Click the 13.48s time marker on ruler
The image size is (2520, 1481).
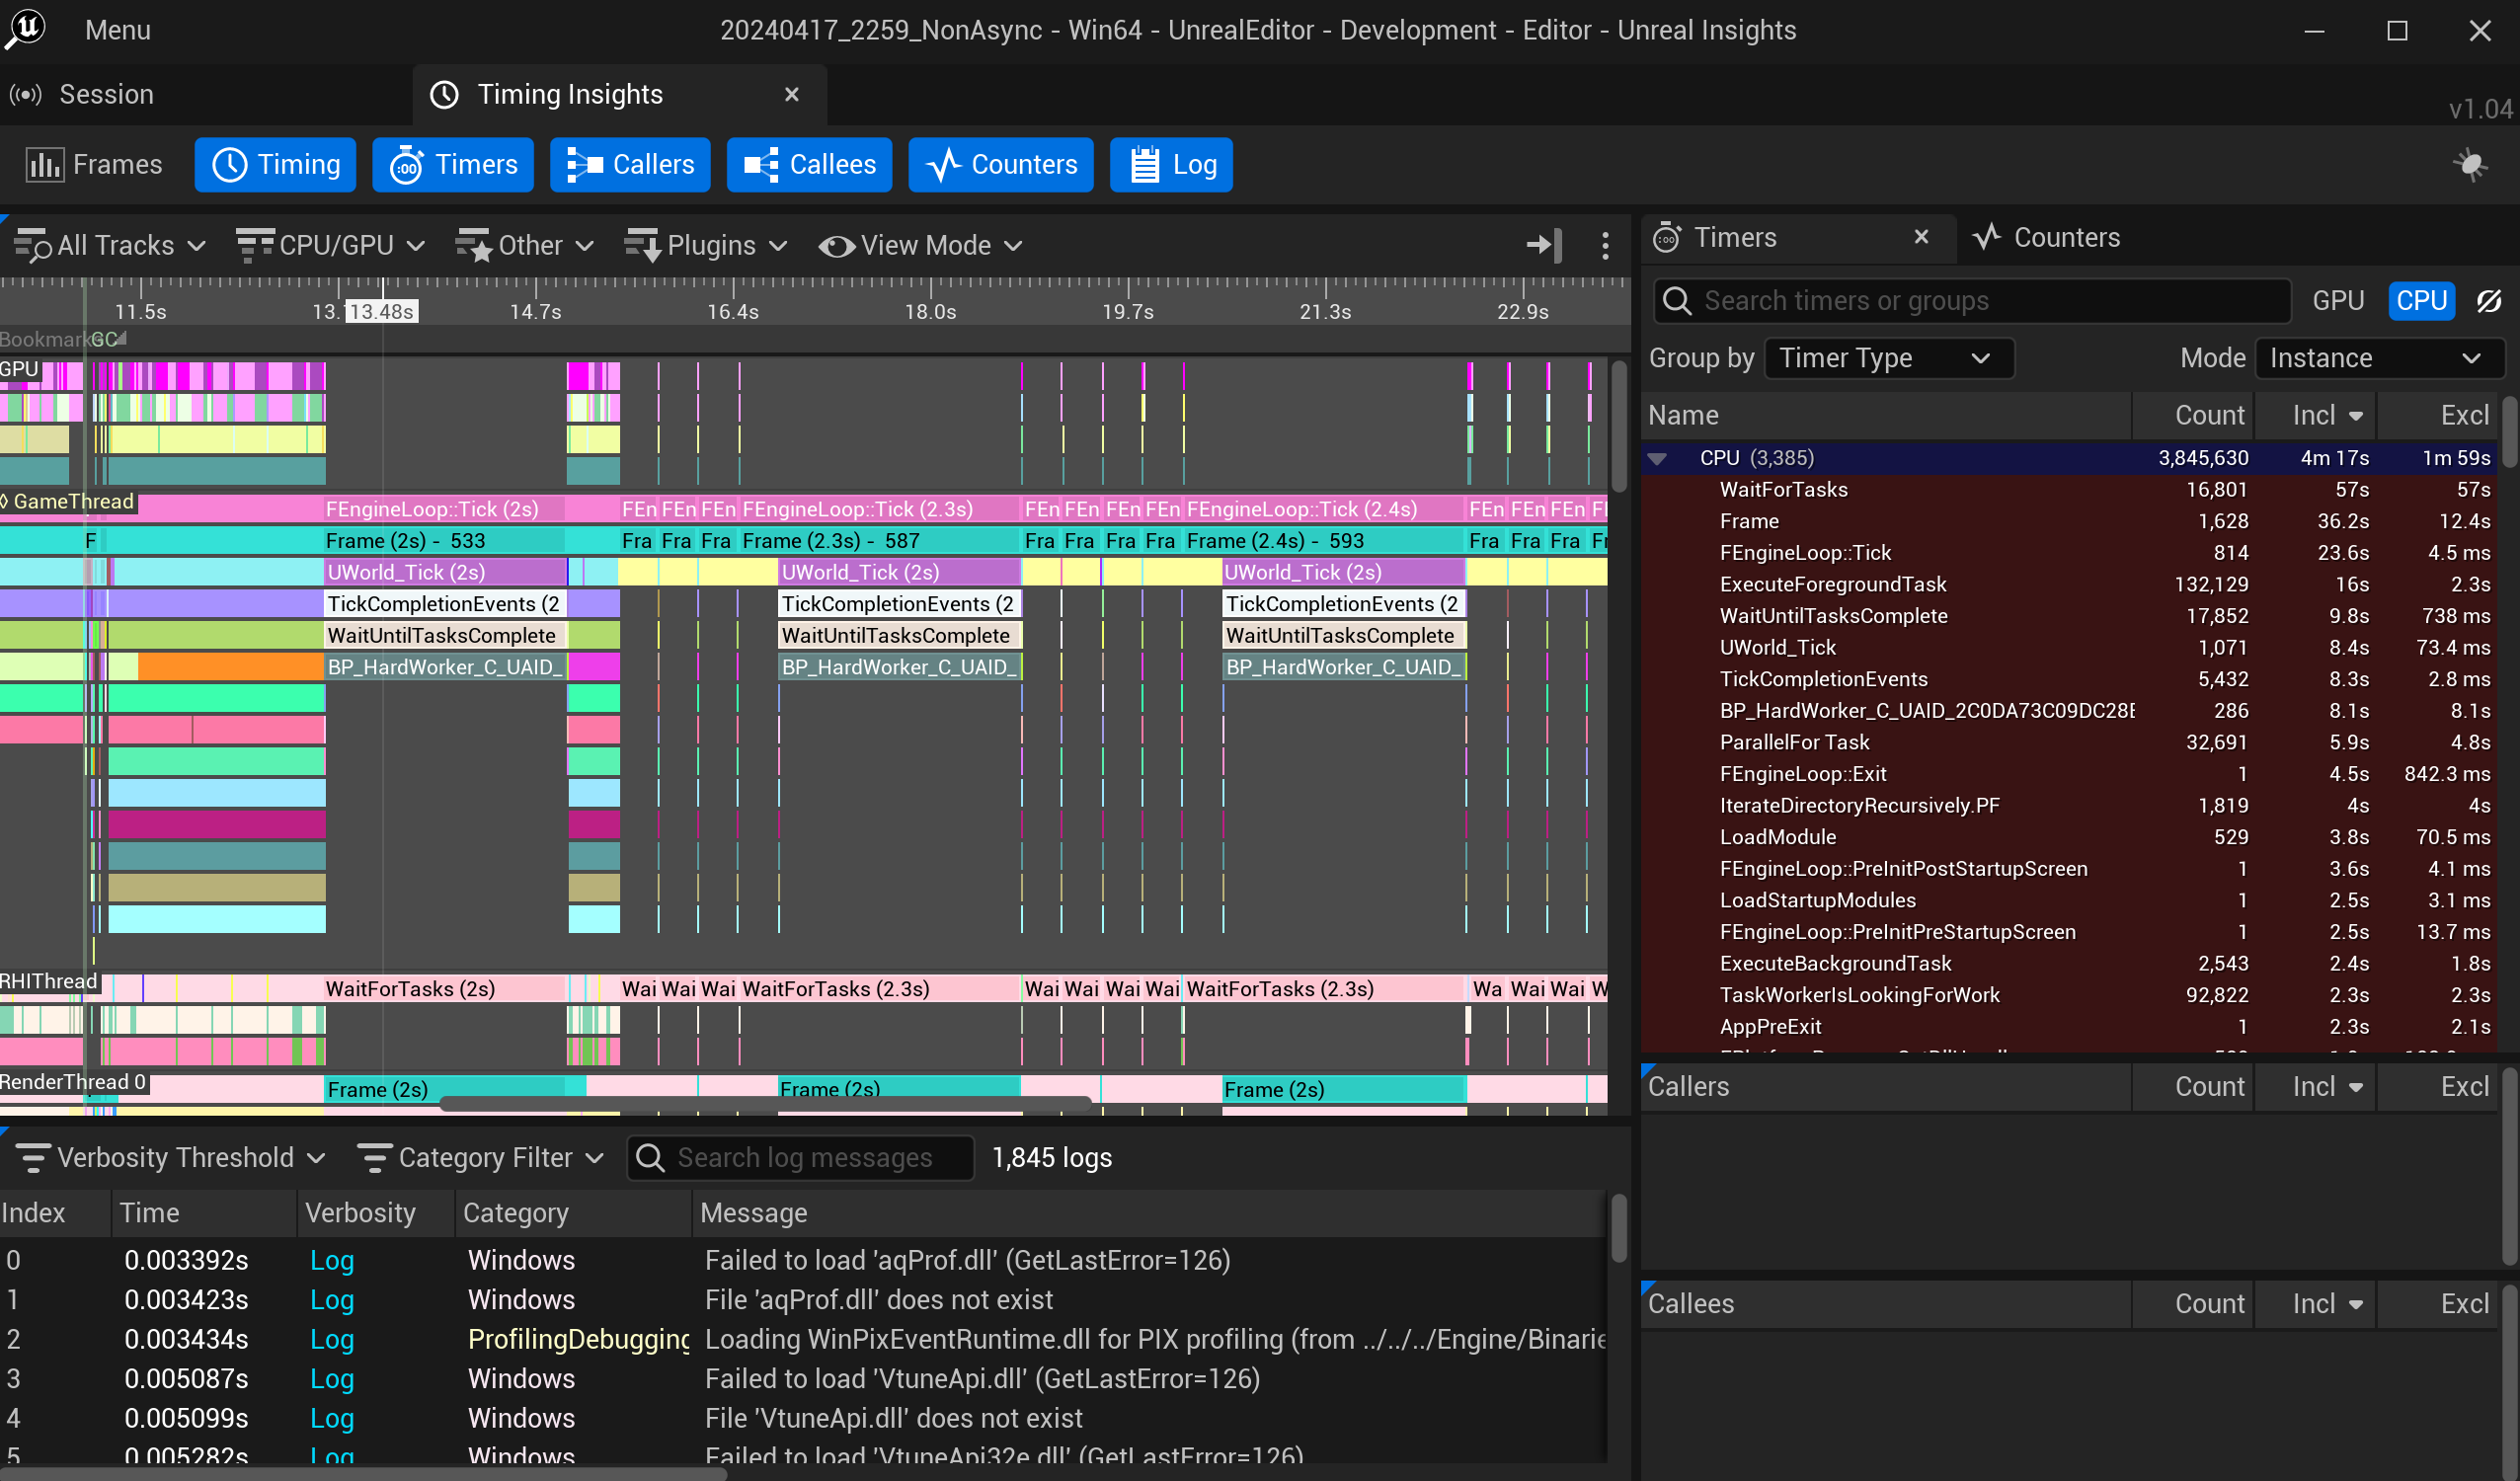(x=382, y=311)
